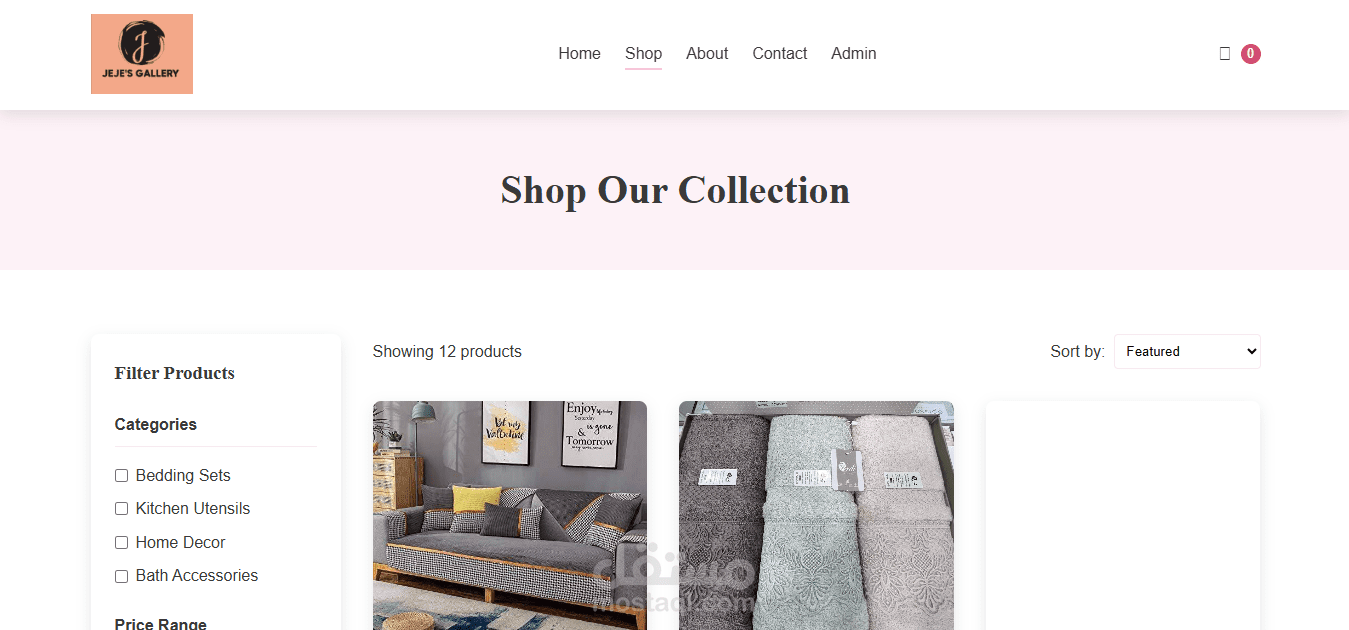Open the shopping cart icon
The height and width of the screenshot is (630, 1349).
(x=1225, y=54)
